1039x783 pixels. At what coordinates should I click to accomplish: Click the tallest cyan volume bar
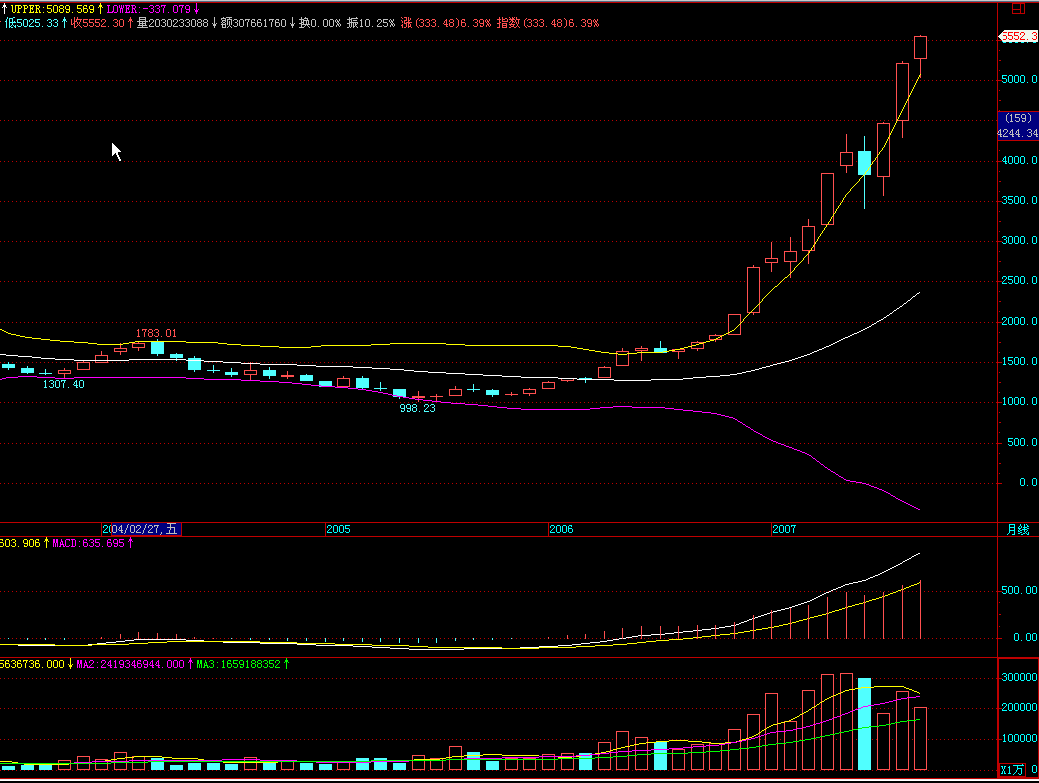(x=865, y=724)
